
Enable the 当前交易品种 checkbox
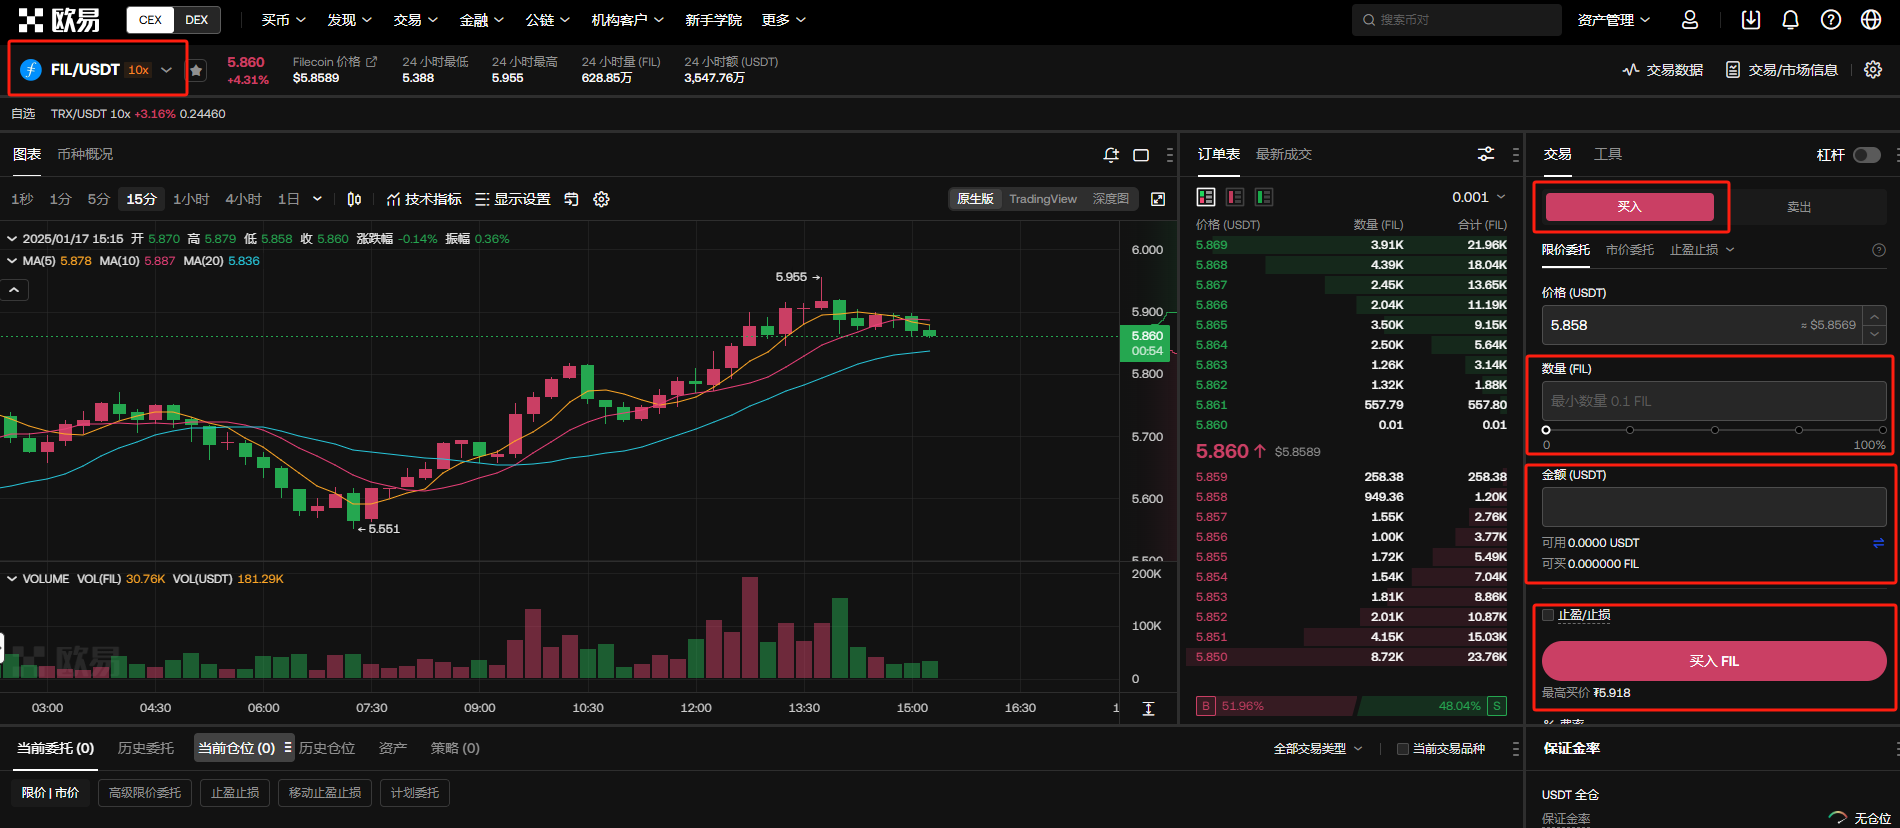point(1403,749)
